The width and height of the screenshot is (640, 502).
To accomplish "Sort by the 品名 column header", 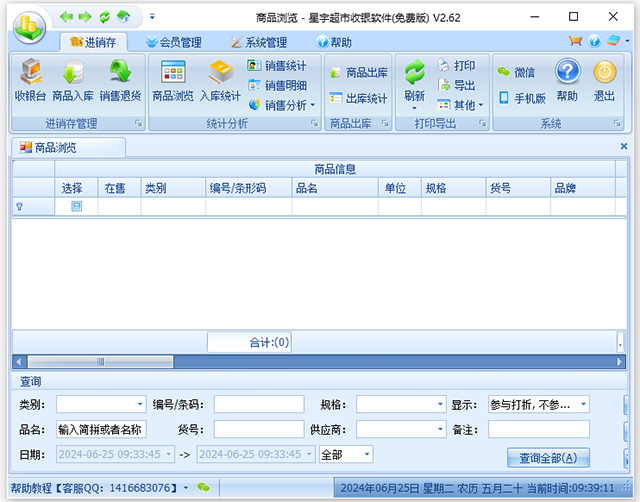I will click(x=335, y=188).
